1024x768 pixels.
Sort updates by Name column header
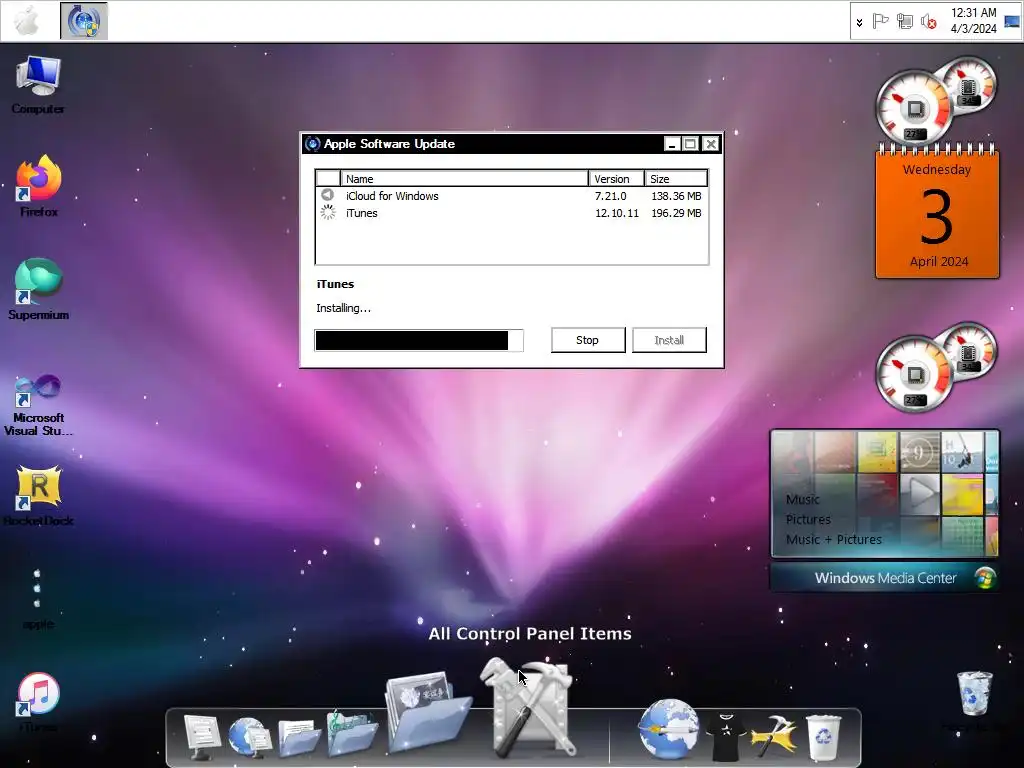tap(464, 178)
